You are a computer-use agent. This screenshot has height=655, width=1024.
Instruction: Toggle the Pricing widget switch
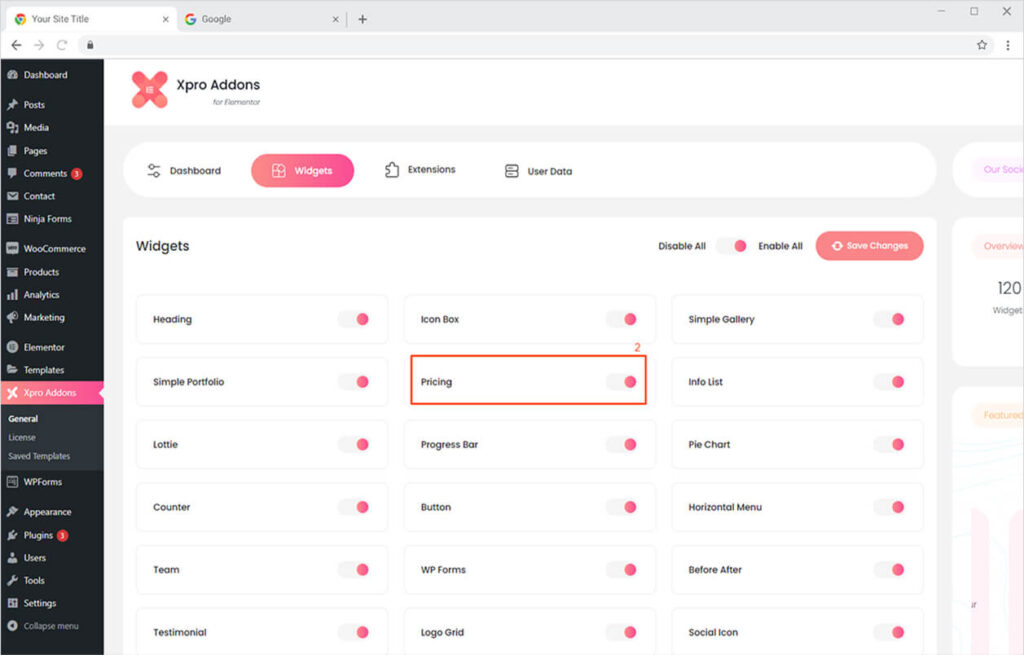click(x=621, y=382)
